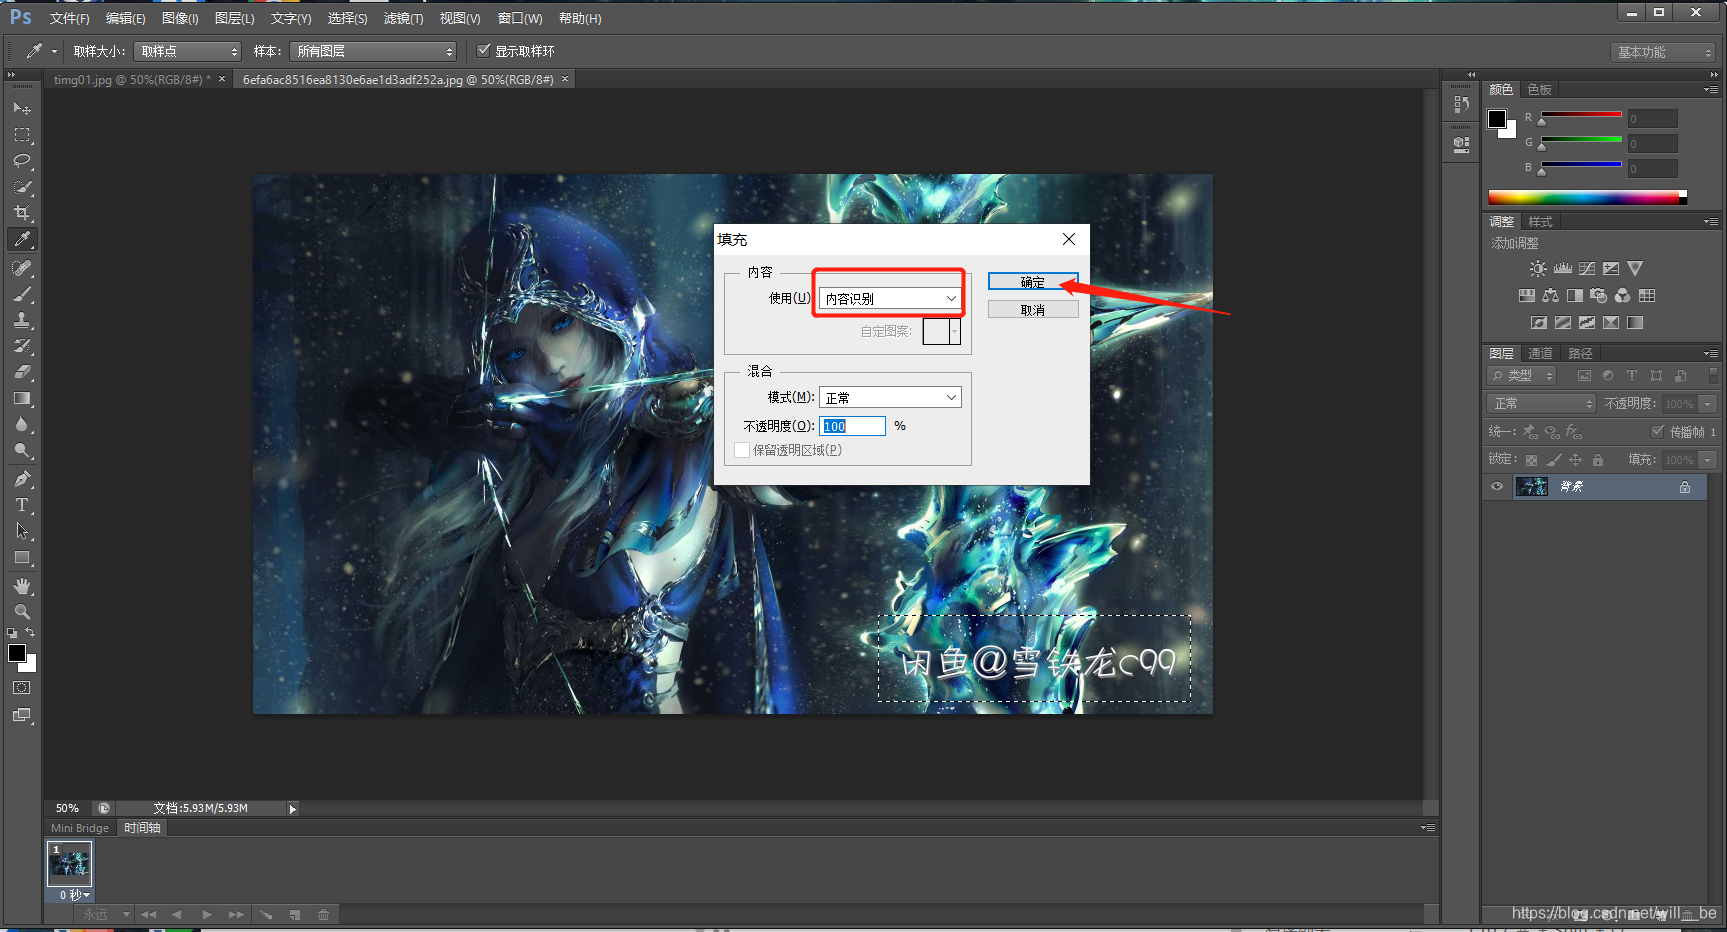Toggle lock position icon
1727x932 pixels.
[x=1575, y=460]
